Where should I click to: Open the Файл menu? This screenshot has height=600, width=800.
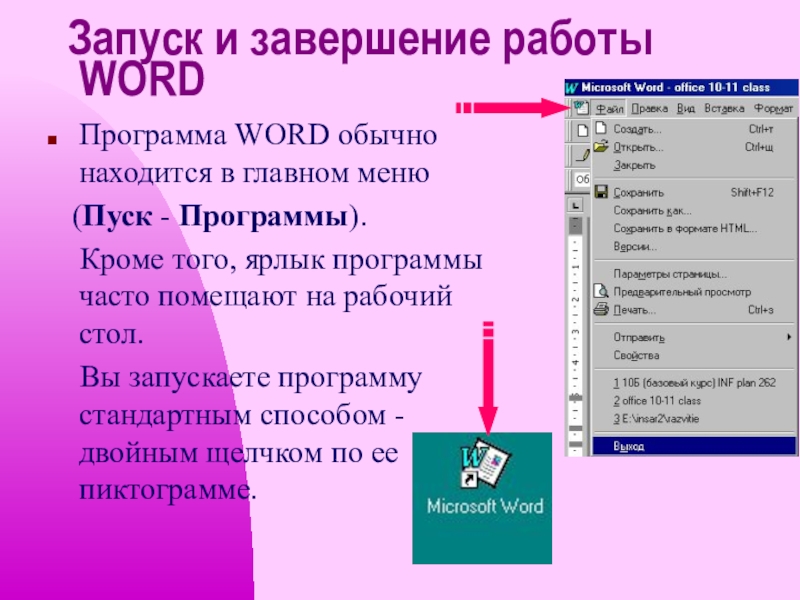(x=610, y=109)
